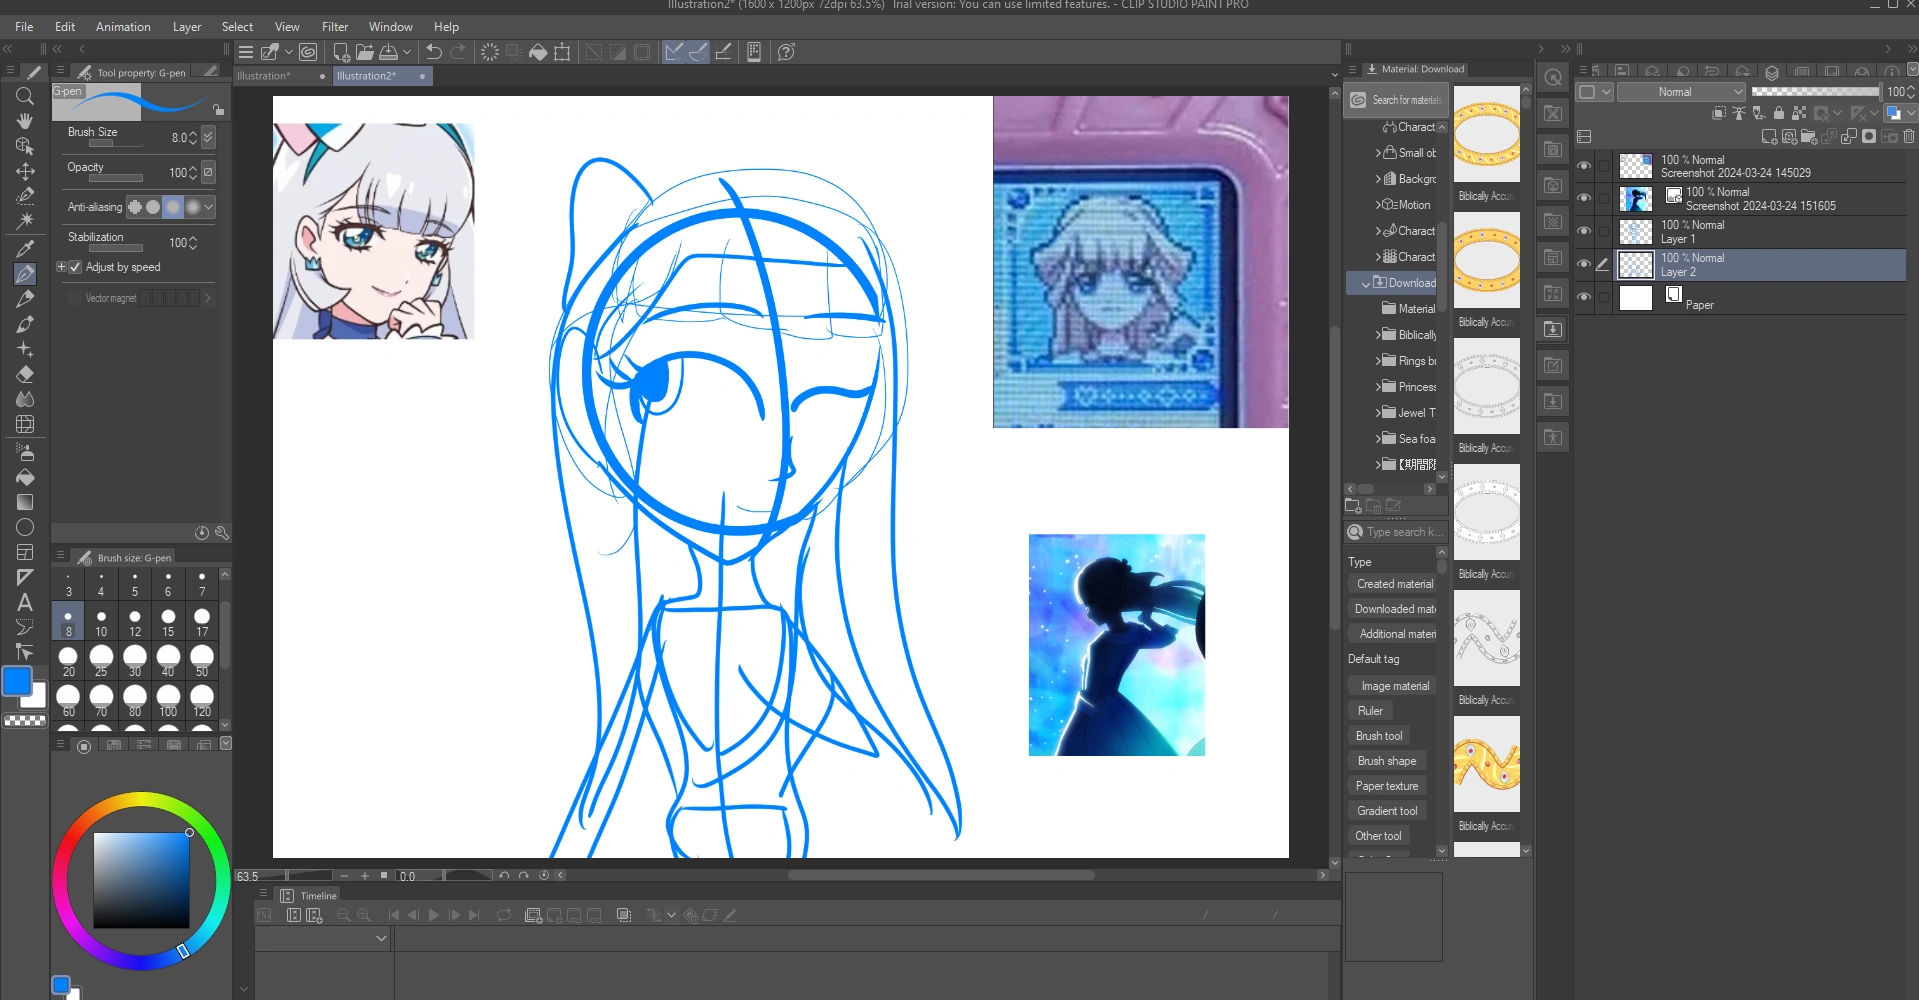Select the Eraser tool
The height and width of the screenshot is (1000, 1919).
[x=25, y=372]
